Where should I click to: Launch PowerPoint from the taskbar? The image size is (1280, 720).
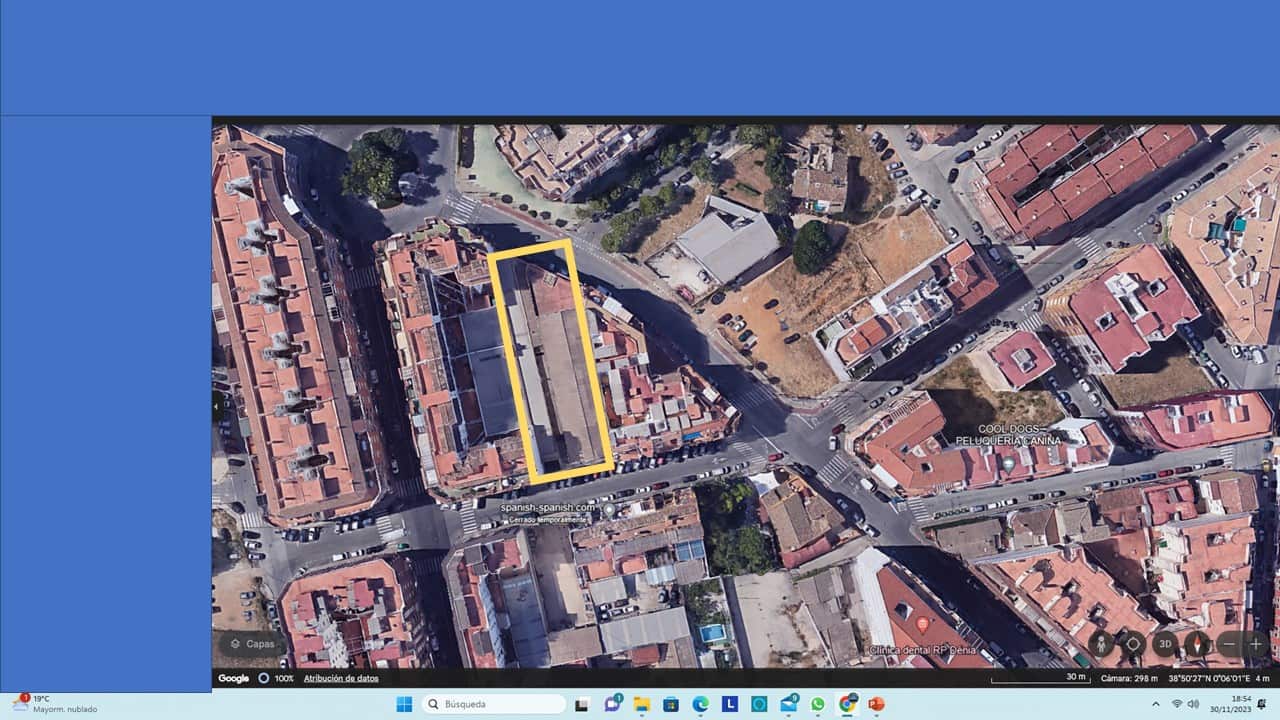875,704
